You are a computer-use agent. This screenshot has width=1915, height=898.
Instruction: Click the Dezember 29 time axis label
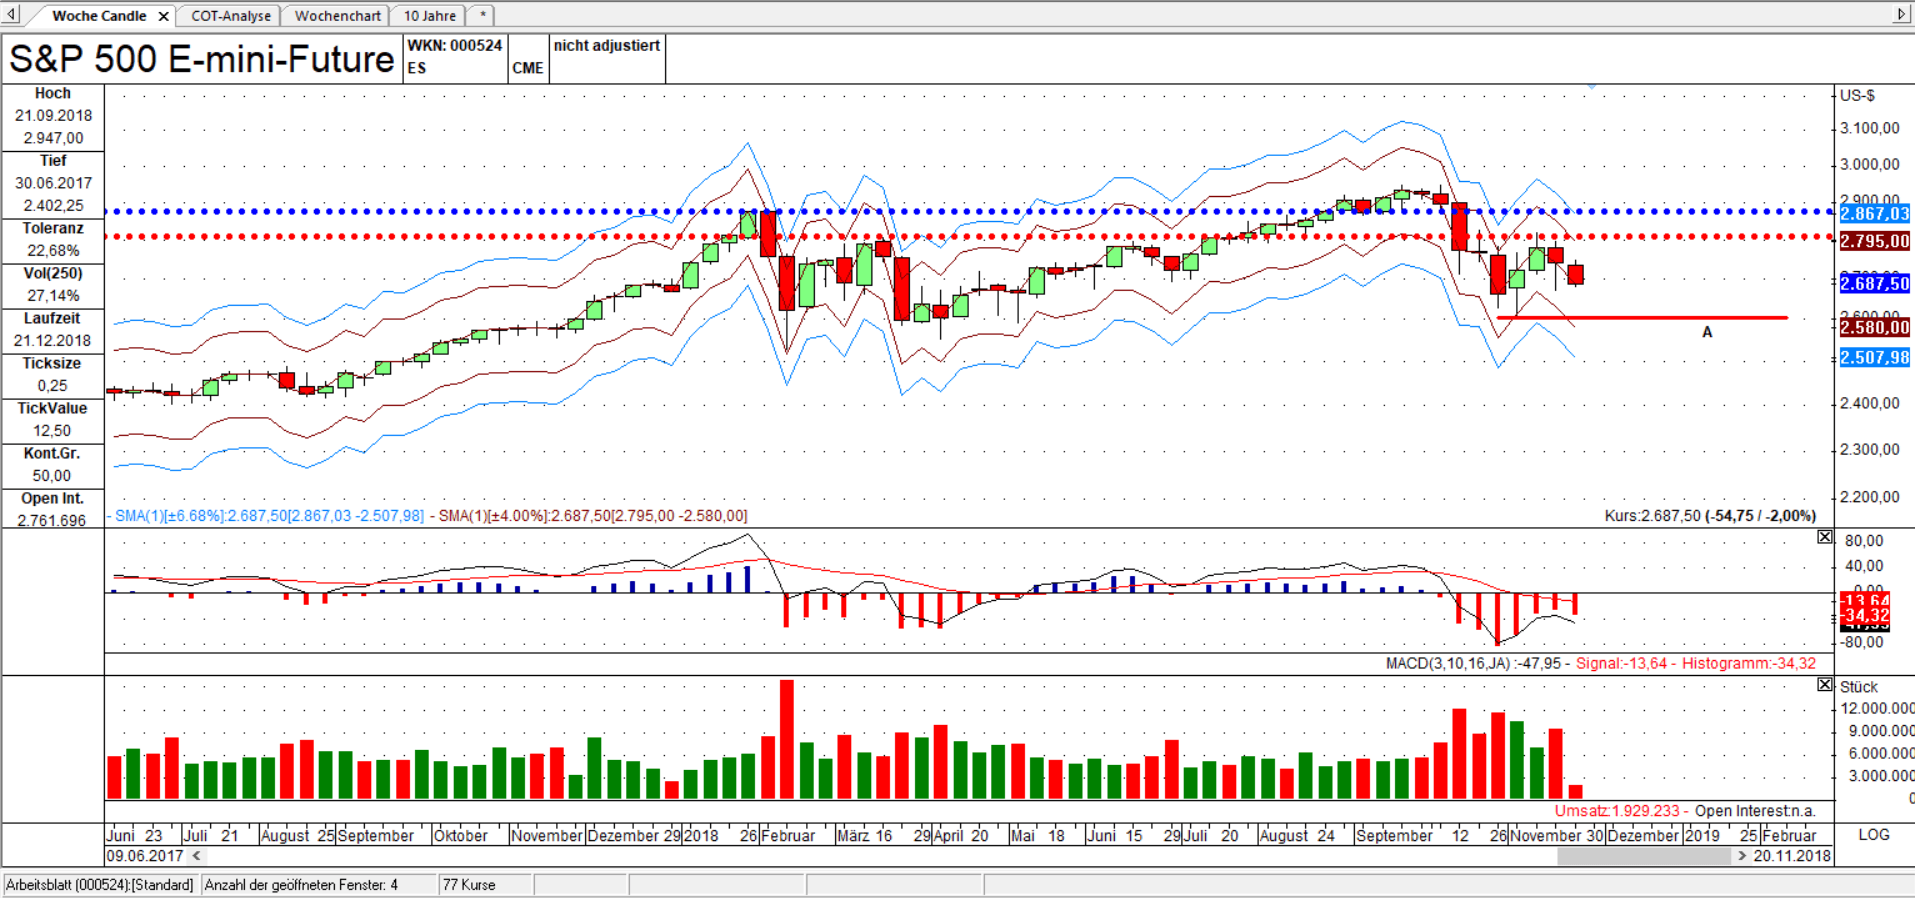point(634,835)
